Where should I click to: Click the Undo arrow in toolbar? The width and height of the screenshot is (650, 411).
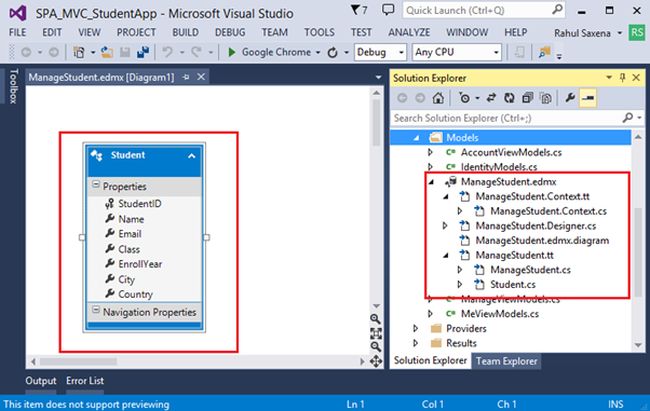(x=167, y=52)
